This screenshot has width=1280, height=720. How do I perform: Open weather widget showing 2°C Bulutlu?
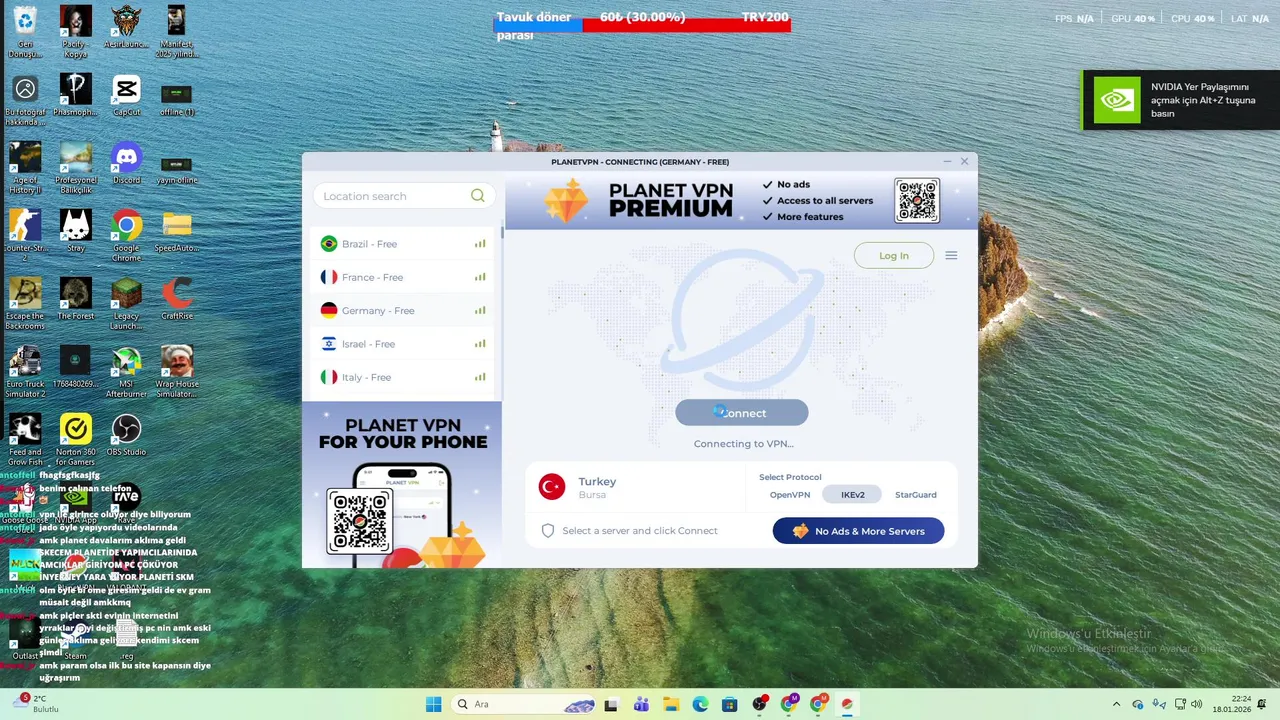(x=34, y=704)
